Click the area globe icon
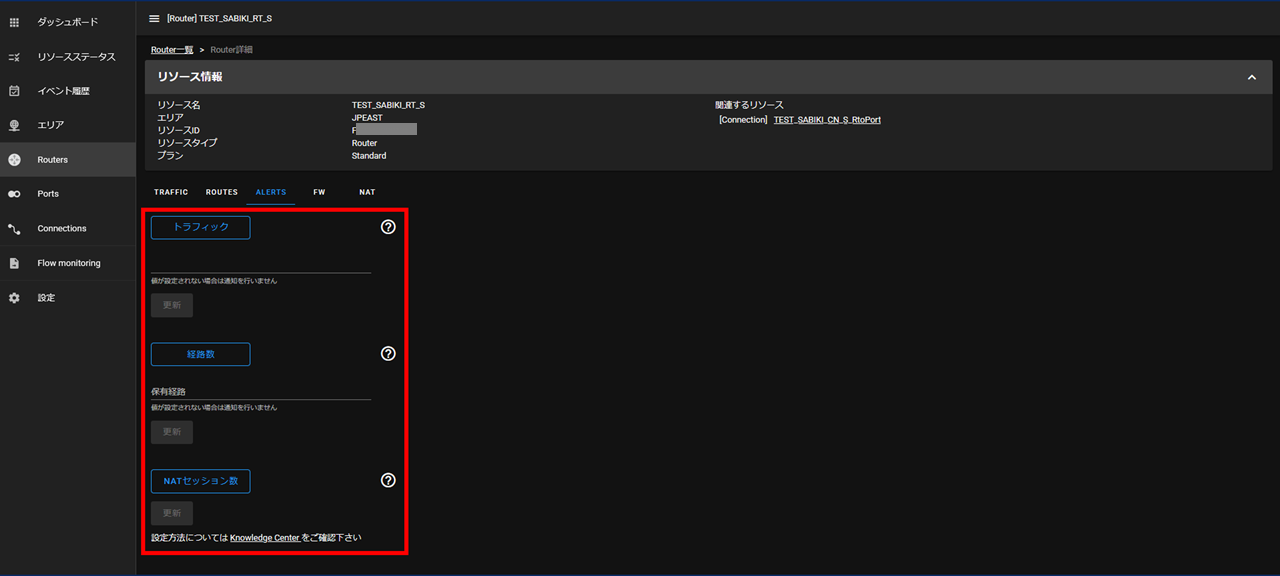The image size is (1280, 576). point(14,125)
